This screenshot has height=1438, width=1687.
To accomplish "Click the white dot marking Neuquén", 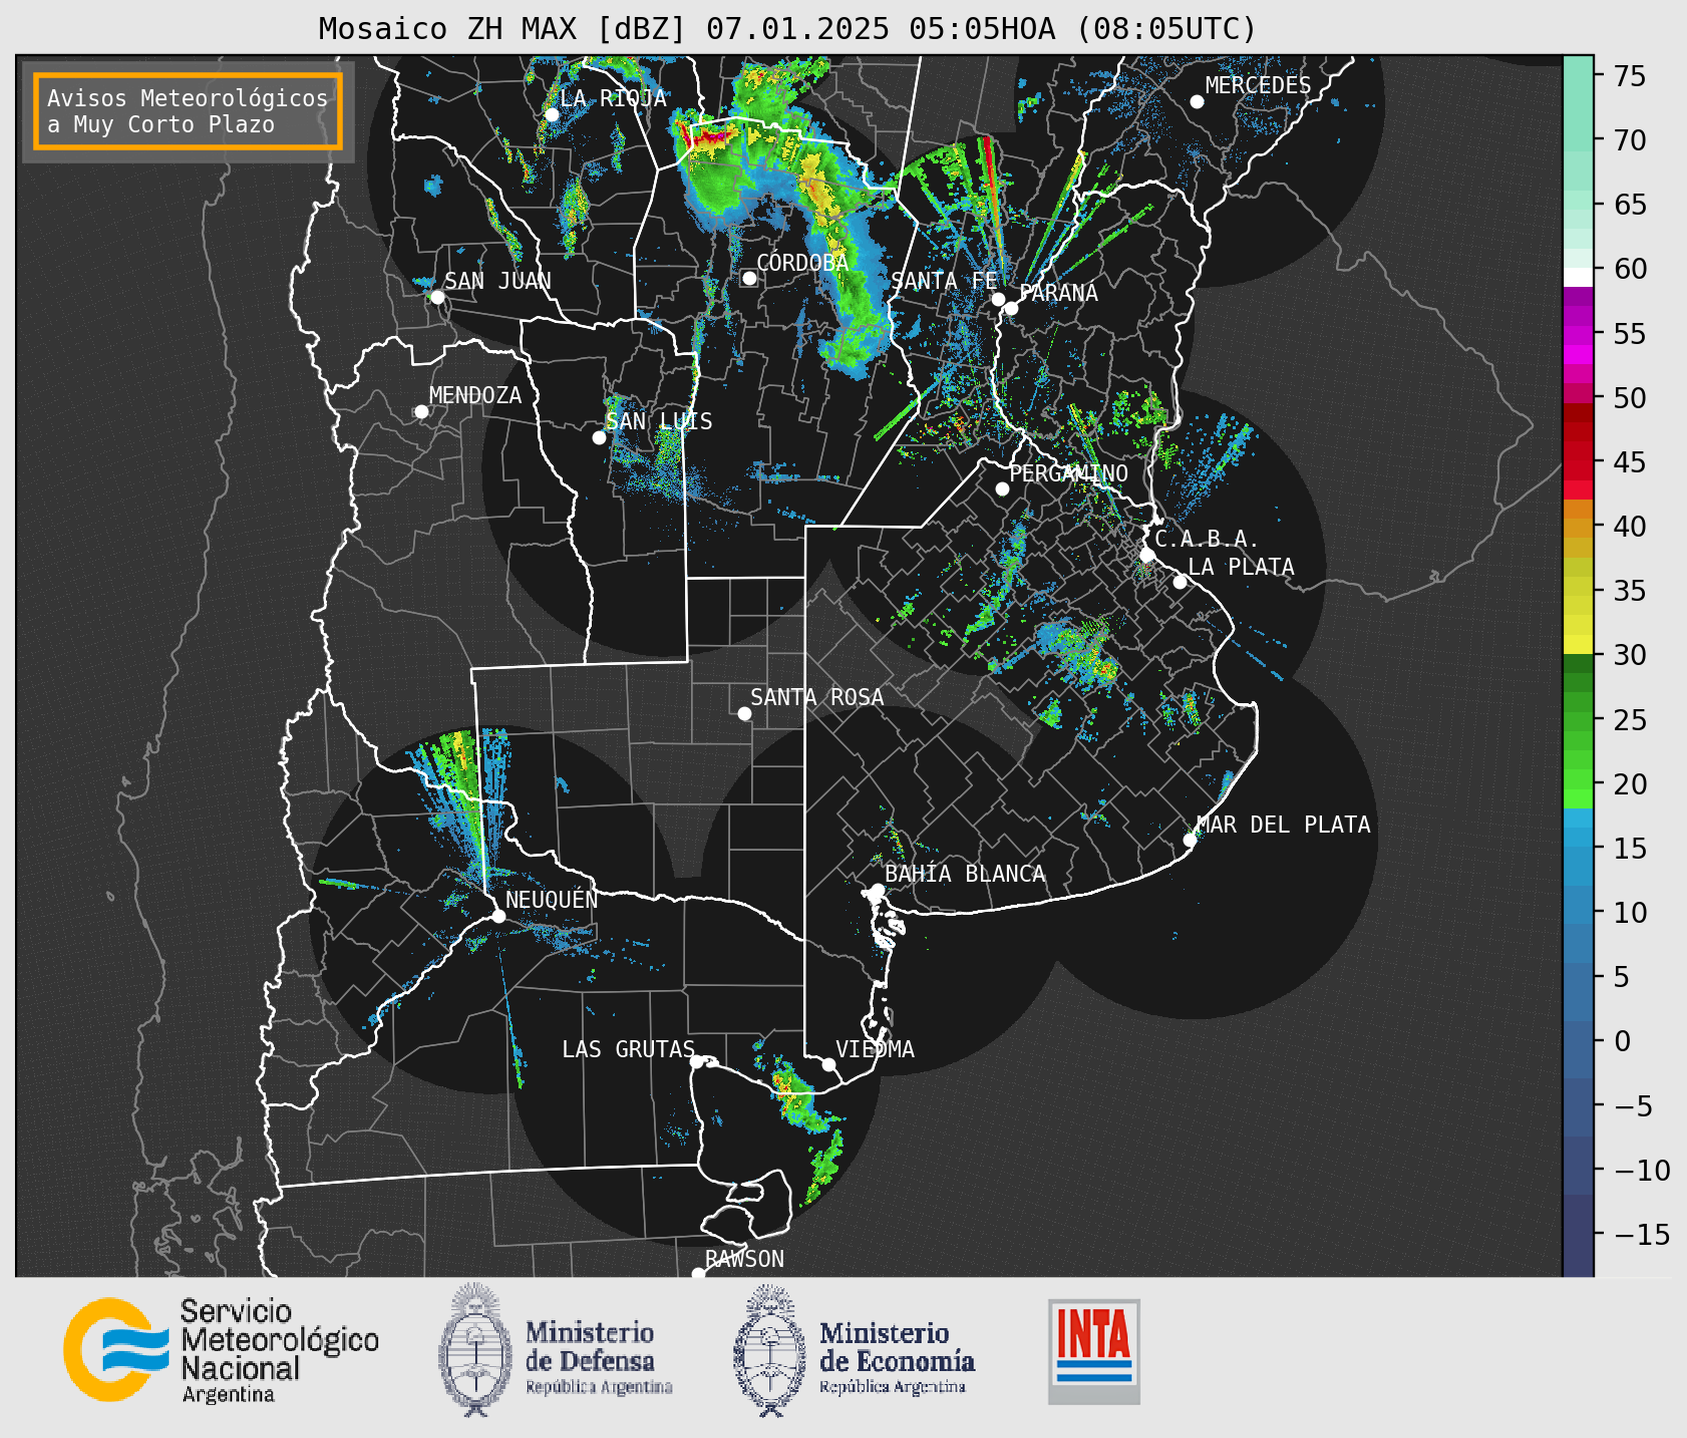I will [x=498, y=916].
